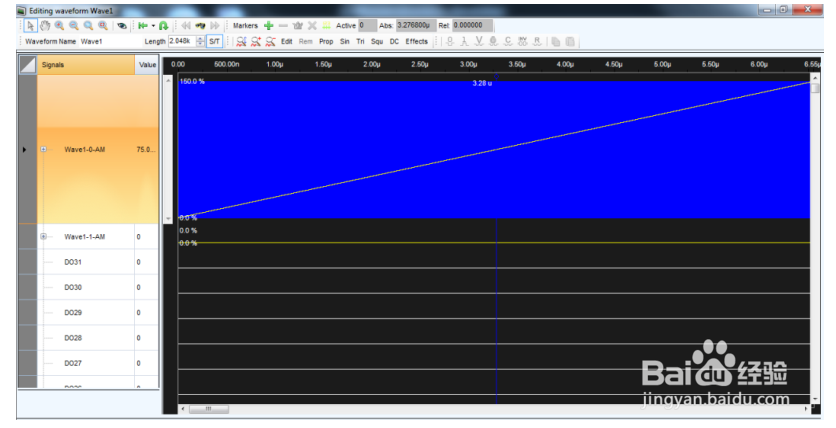Select the arrow pointer tool
Screen dimensions: 836x428
coord(30,26)
